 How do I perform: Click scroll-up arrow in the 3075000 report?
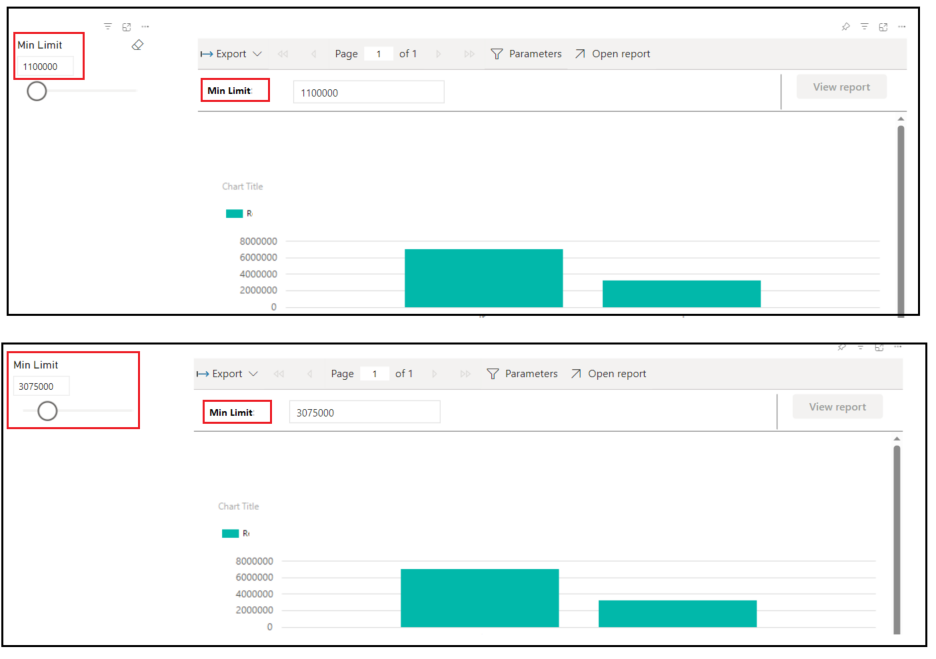pos(897,439)
